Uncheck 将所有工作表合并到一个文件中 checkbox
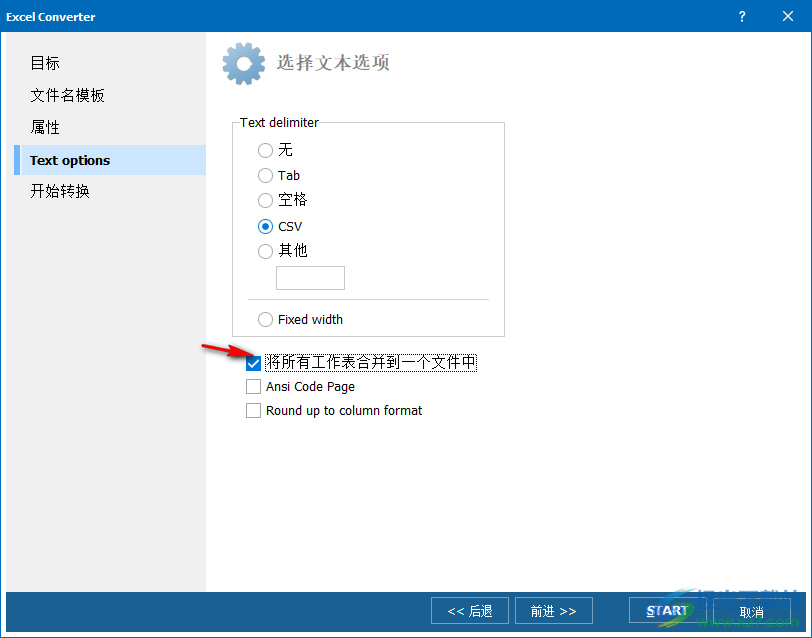This screenshot has width=812, height=638. (x=253, y=363)
